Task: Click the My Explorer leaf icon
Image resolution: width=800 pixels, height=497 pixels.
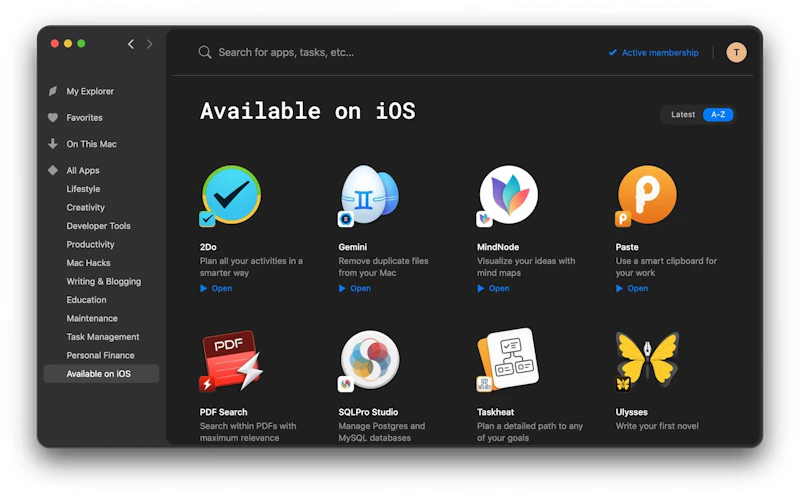Action: tap(53, 91)
